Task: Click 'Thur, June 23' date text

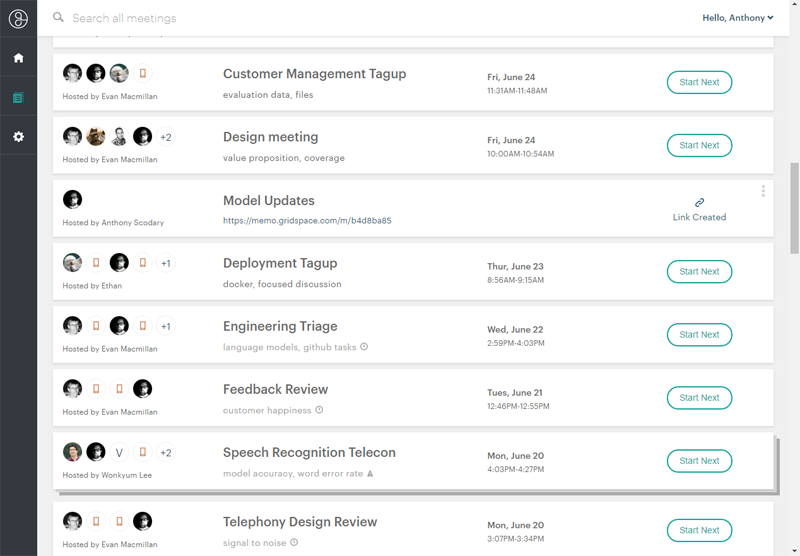Action: 515,266
